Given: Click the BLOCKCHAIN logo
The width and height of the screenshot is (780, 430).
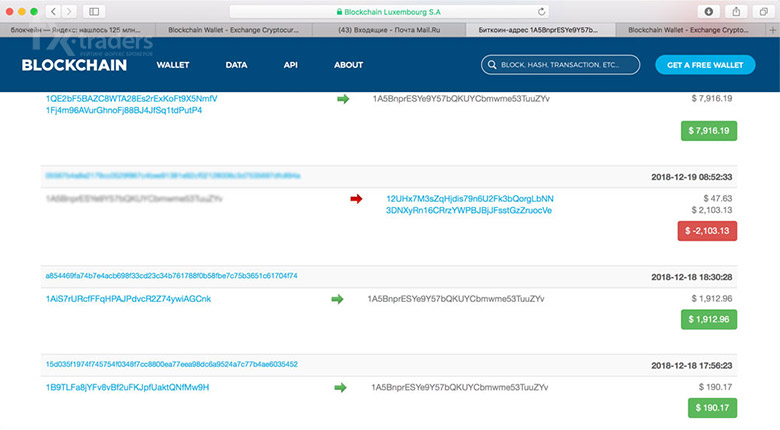Looking at the screenshot, I should [74, 65].
